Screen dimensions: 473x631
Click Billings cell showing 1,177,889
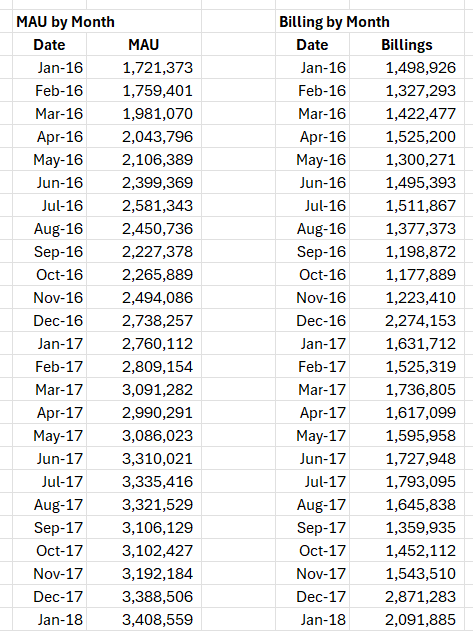[x=407, y=274]
